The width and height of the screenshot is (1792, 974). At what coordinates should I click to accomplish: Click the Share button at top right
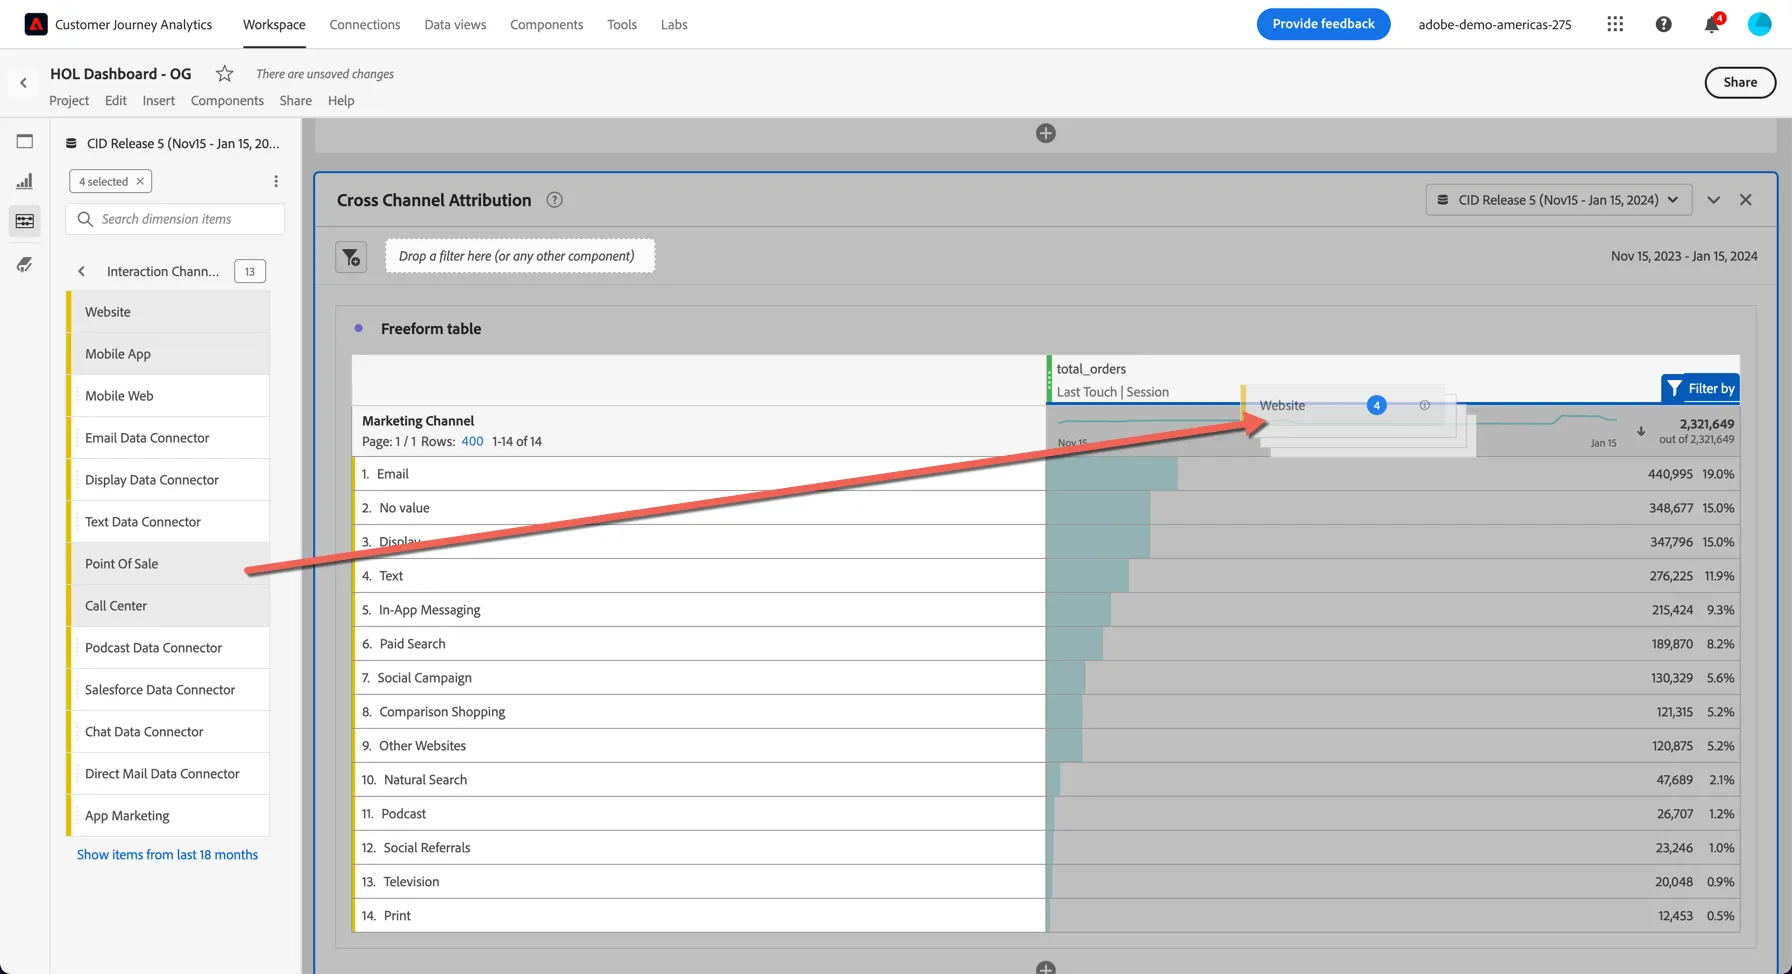pos(1740,83)
